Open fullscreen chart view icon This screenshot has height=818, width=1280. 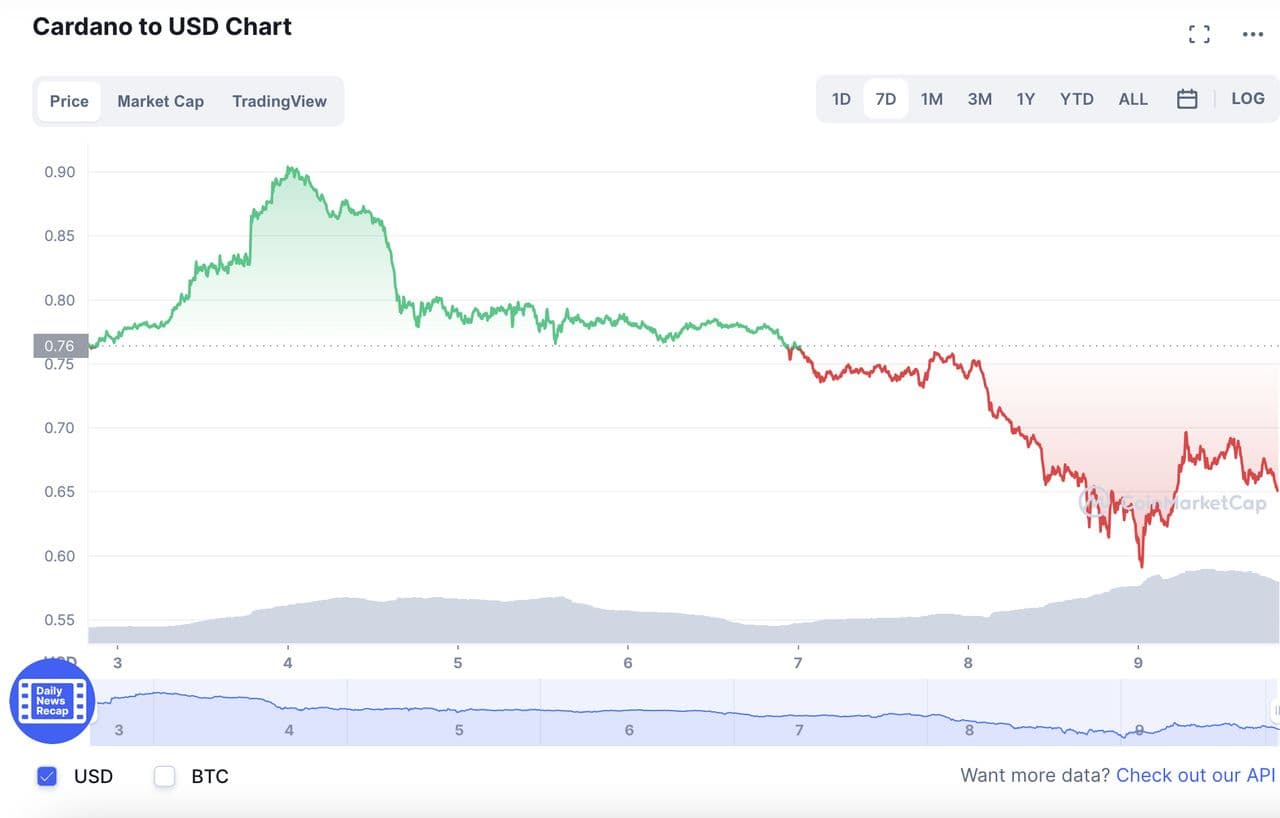pos(1199,34)
